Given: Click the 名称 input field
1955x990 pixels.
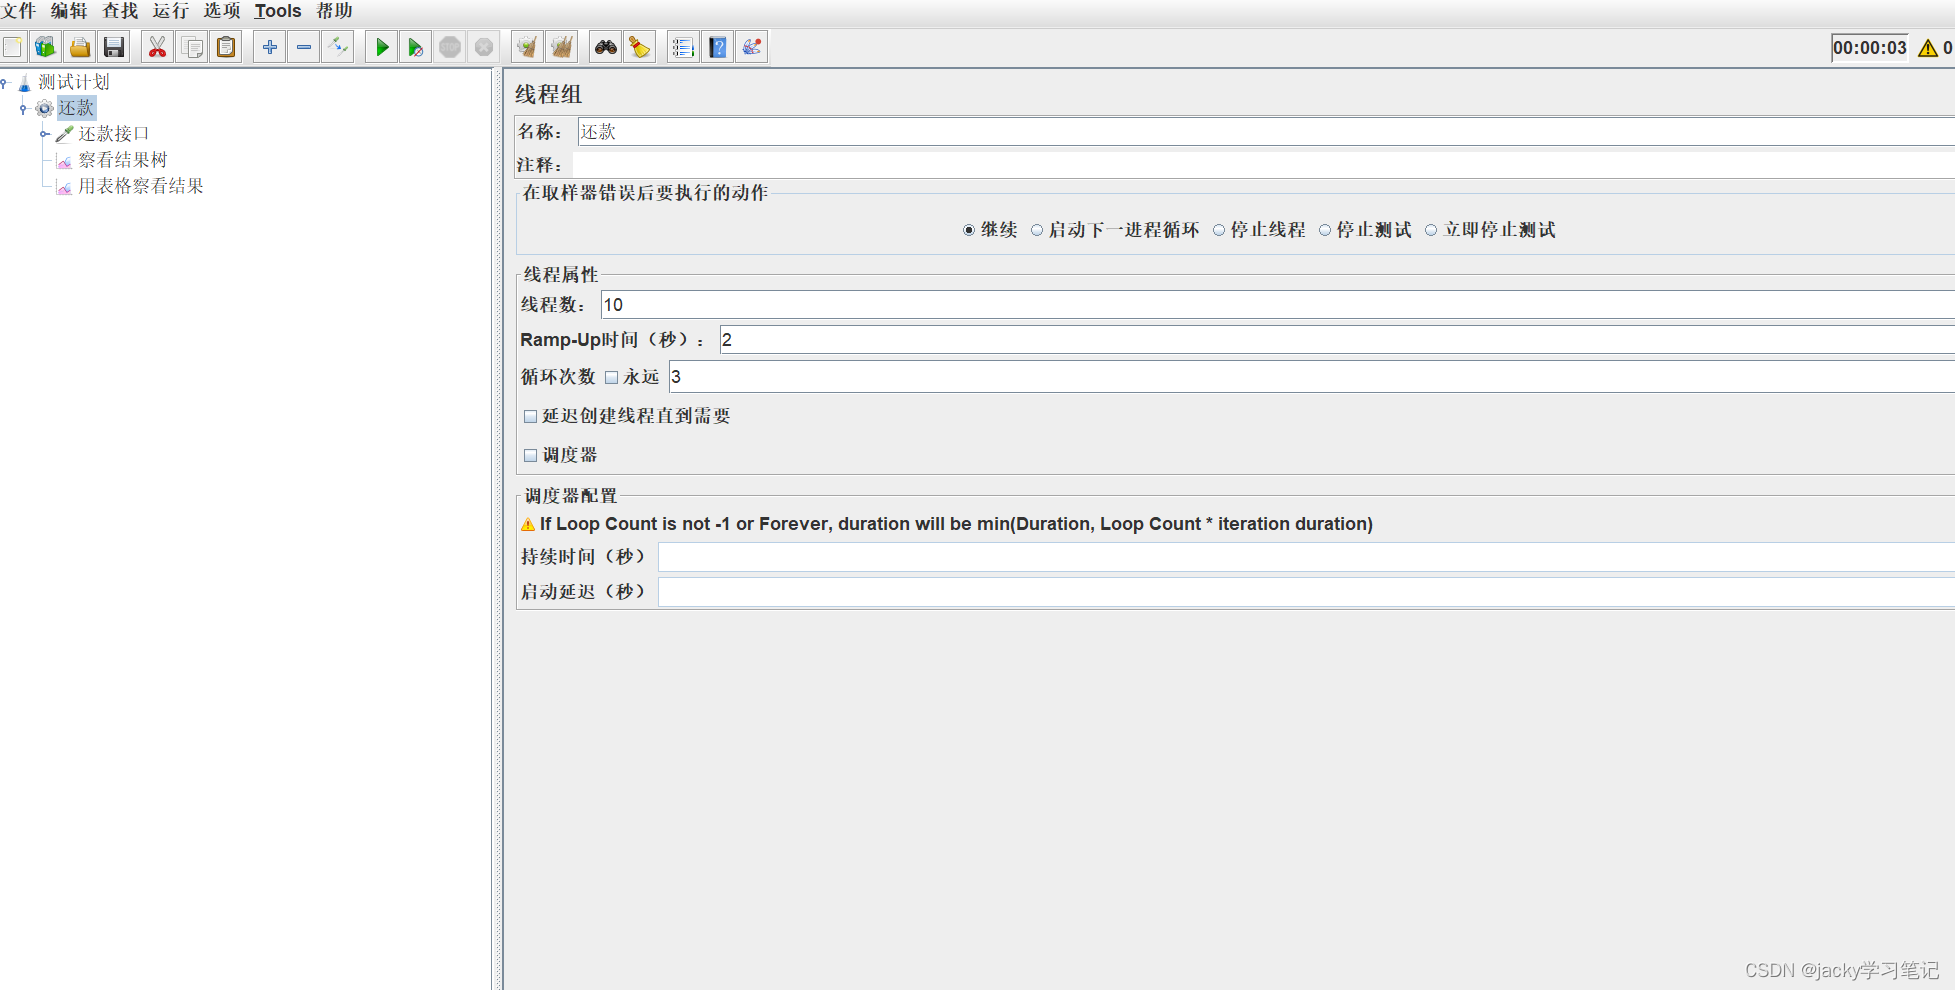Looking at the screenshot, I should pos(1266,132).
